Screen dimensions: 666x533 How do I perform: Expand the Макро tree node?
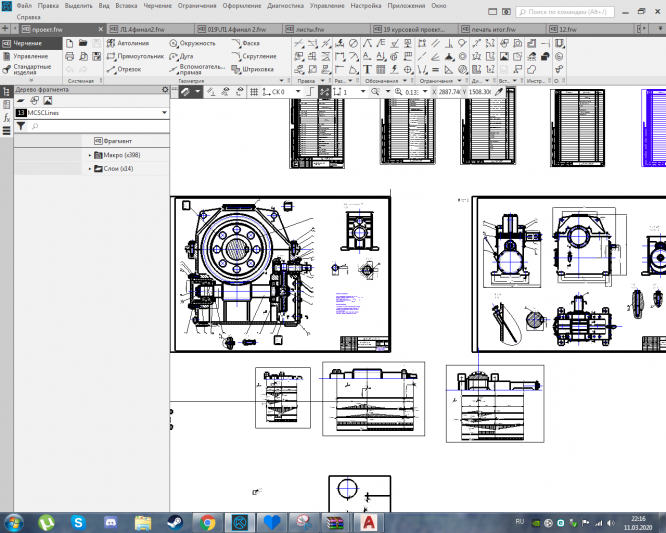(x=90, y=155)
